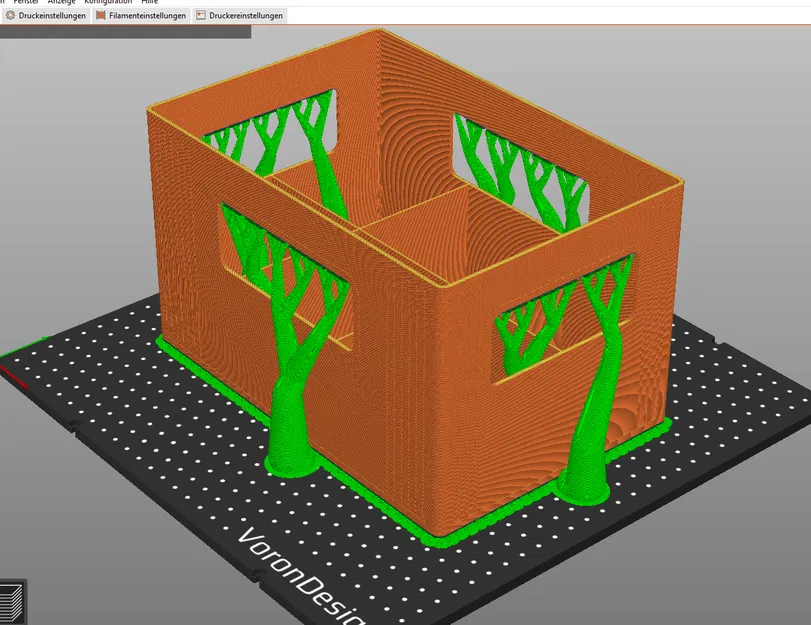This screenshot has width=811, height=625.
Task: Click the gear icon on Druckeinstellungen button
Action: [10, 15]
